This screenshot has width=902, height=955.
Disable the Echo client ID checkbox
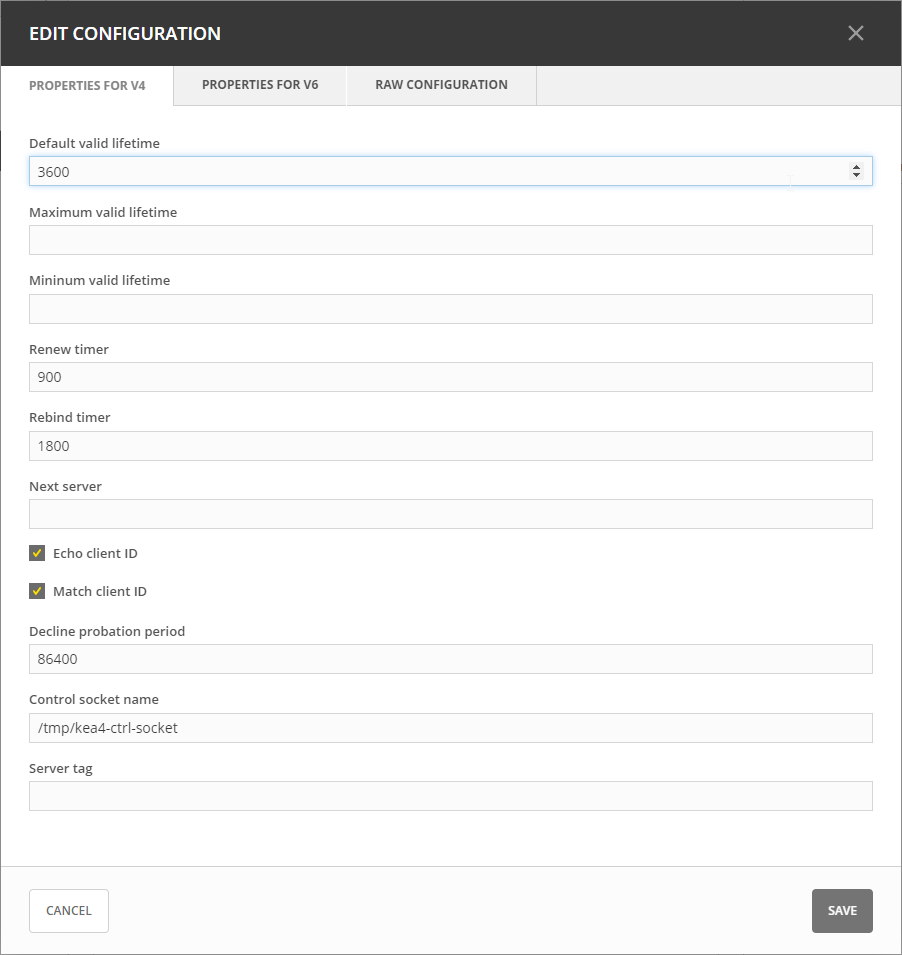(x=36, y=553)
